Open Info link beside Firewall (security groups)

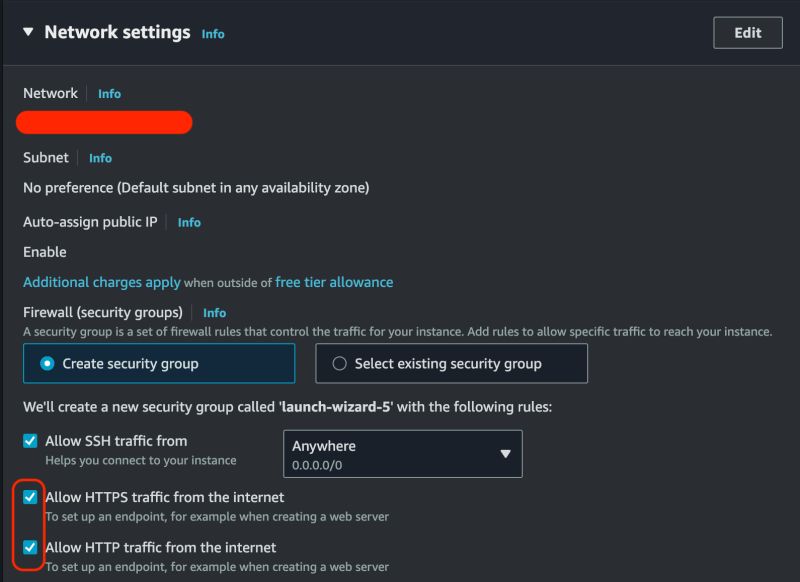point(214,313)
